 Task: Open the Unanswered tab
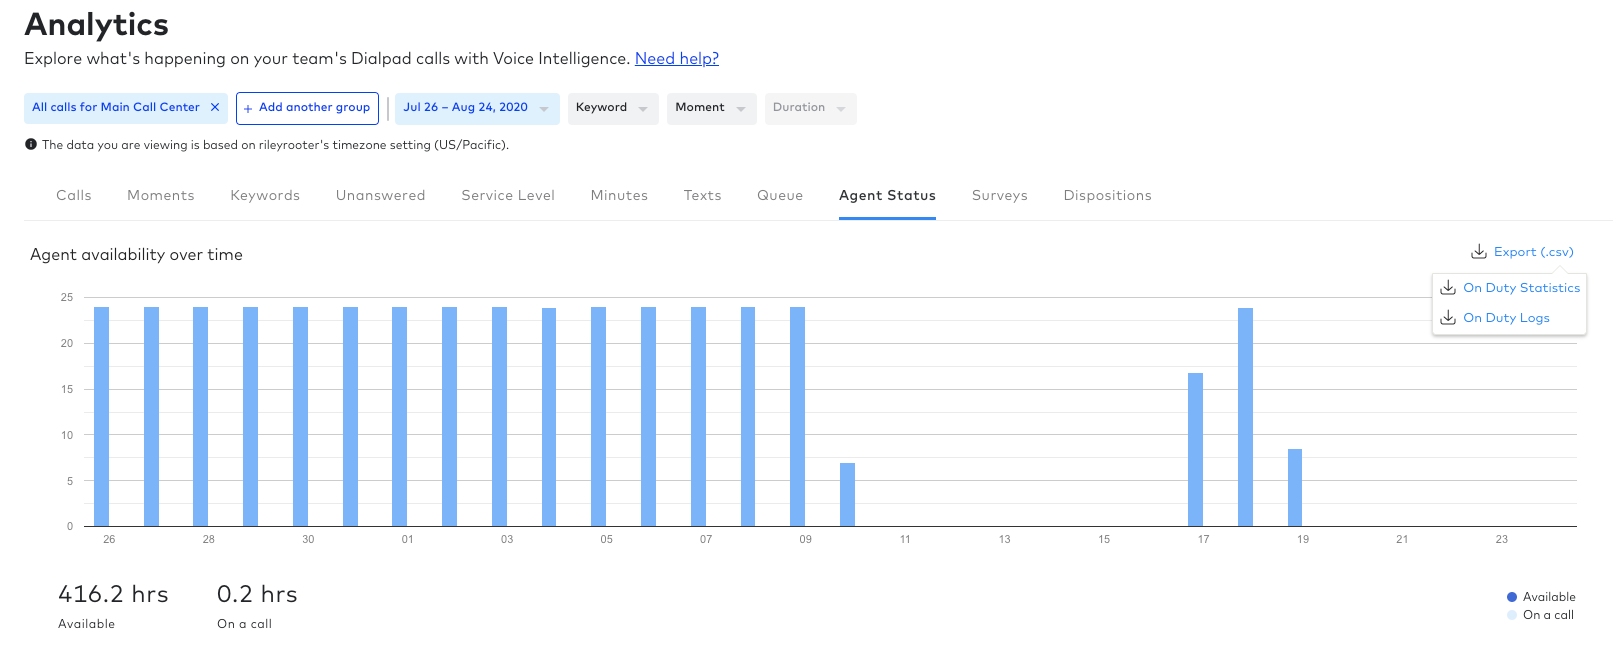pyautogui.click(x=381, y=195)
